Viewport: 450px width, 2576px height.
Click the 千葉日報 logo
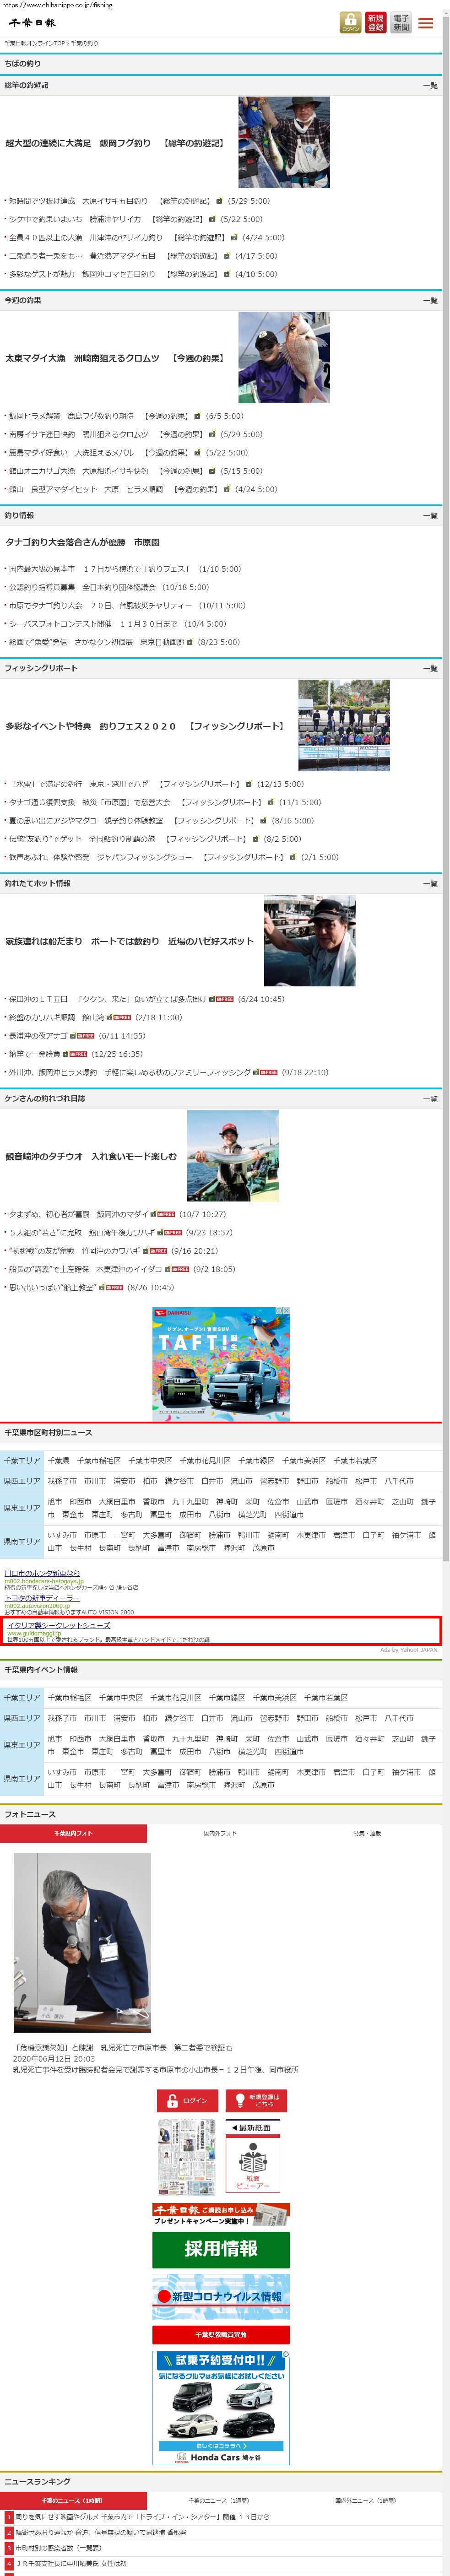32,22
